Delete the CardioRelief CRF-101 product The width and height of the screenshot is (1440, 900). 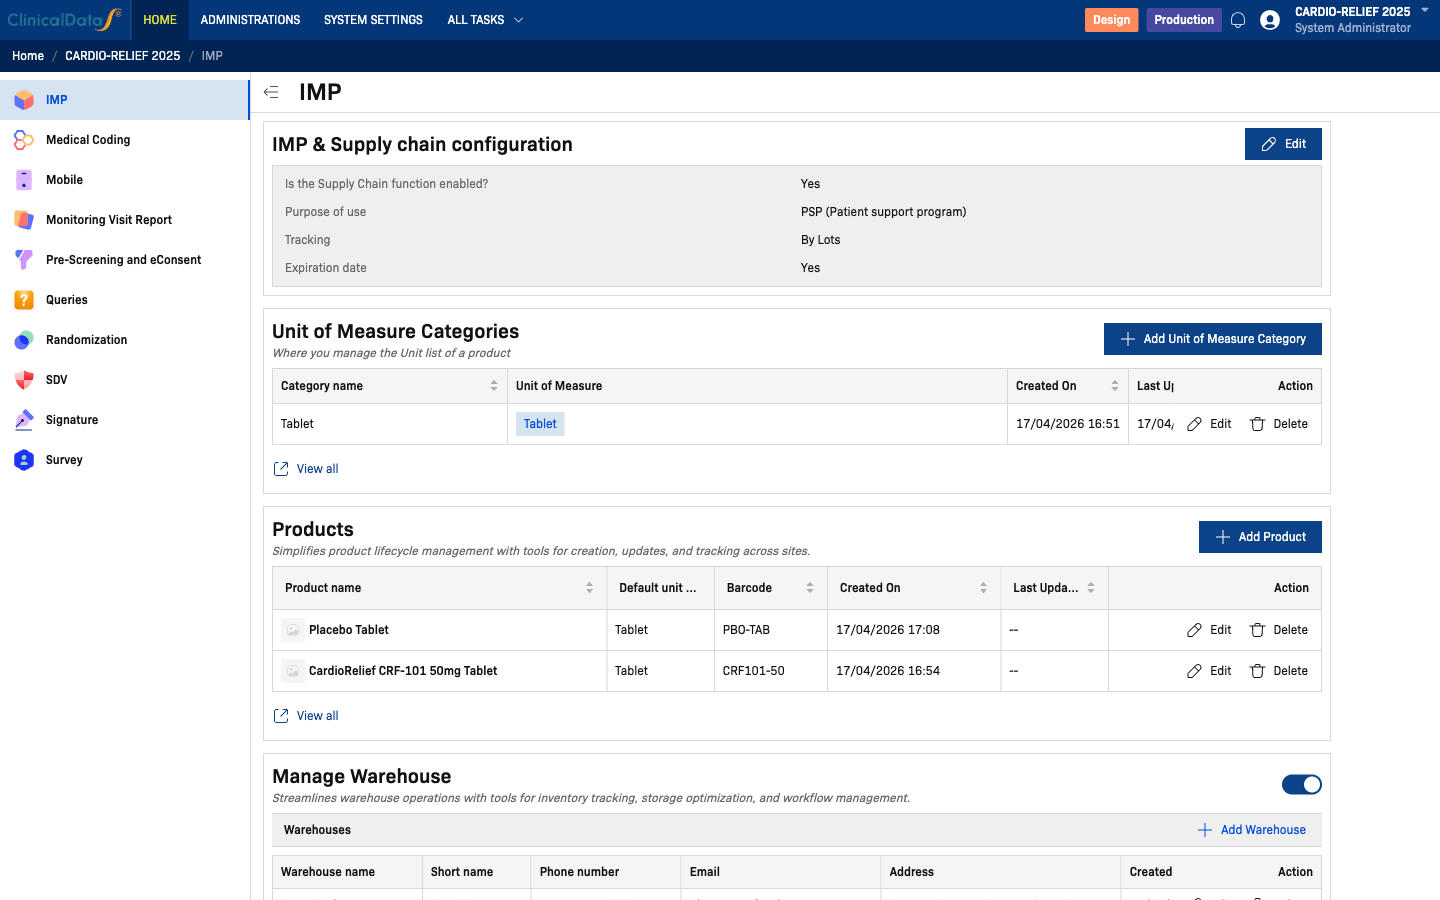click(1279, 670)
